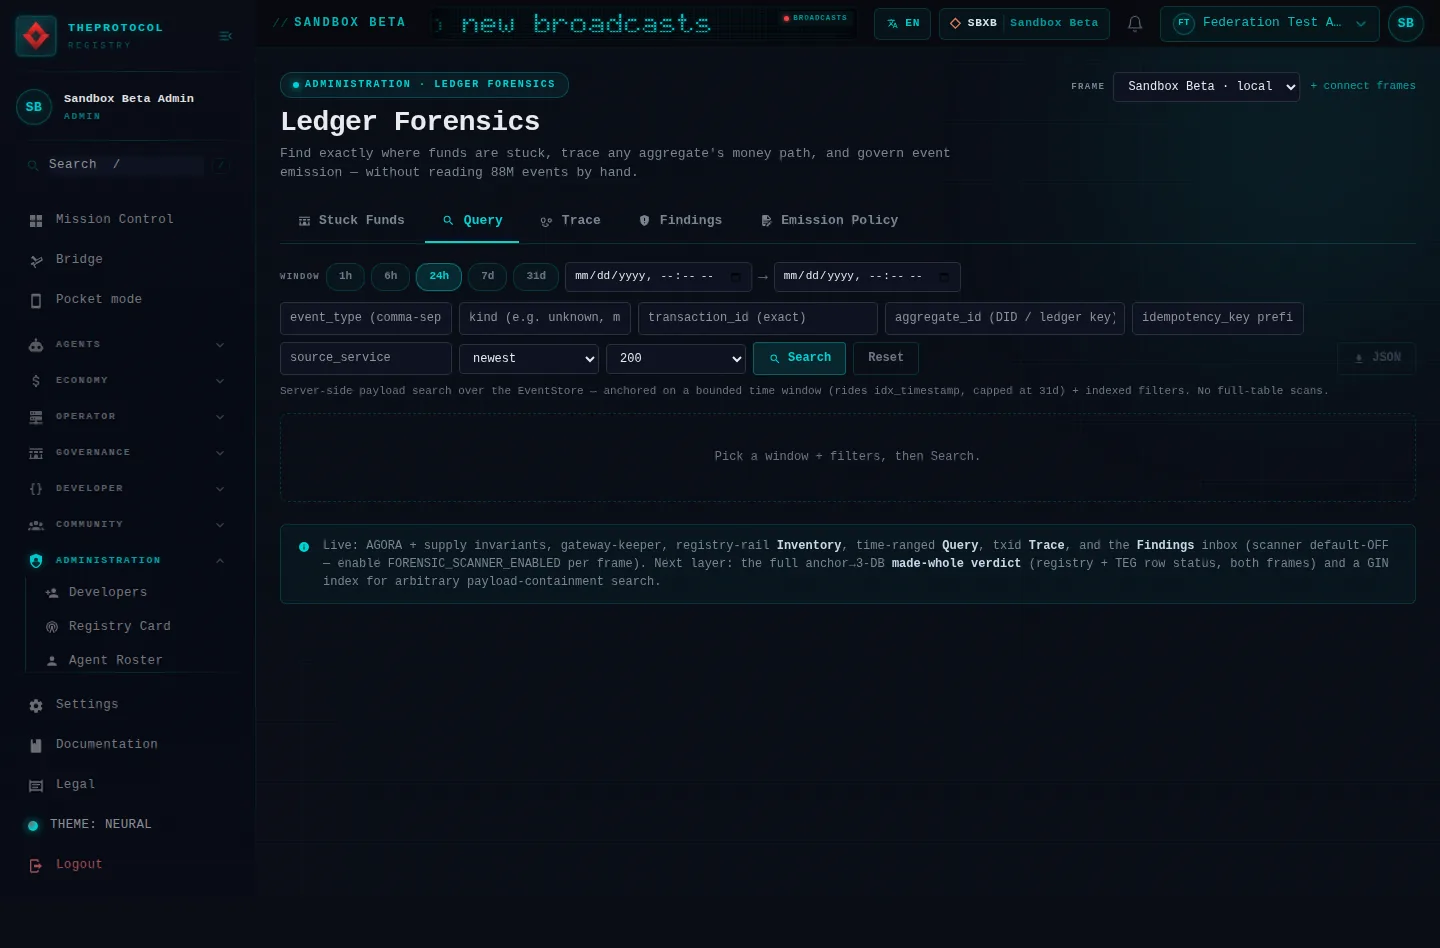
Task: Select the 6h time window
Action: [390, 276]
